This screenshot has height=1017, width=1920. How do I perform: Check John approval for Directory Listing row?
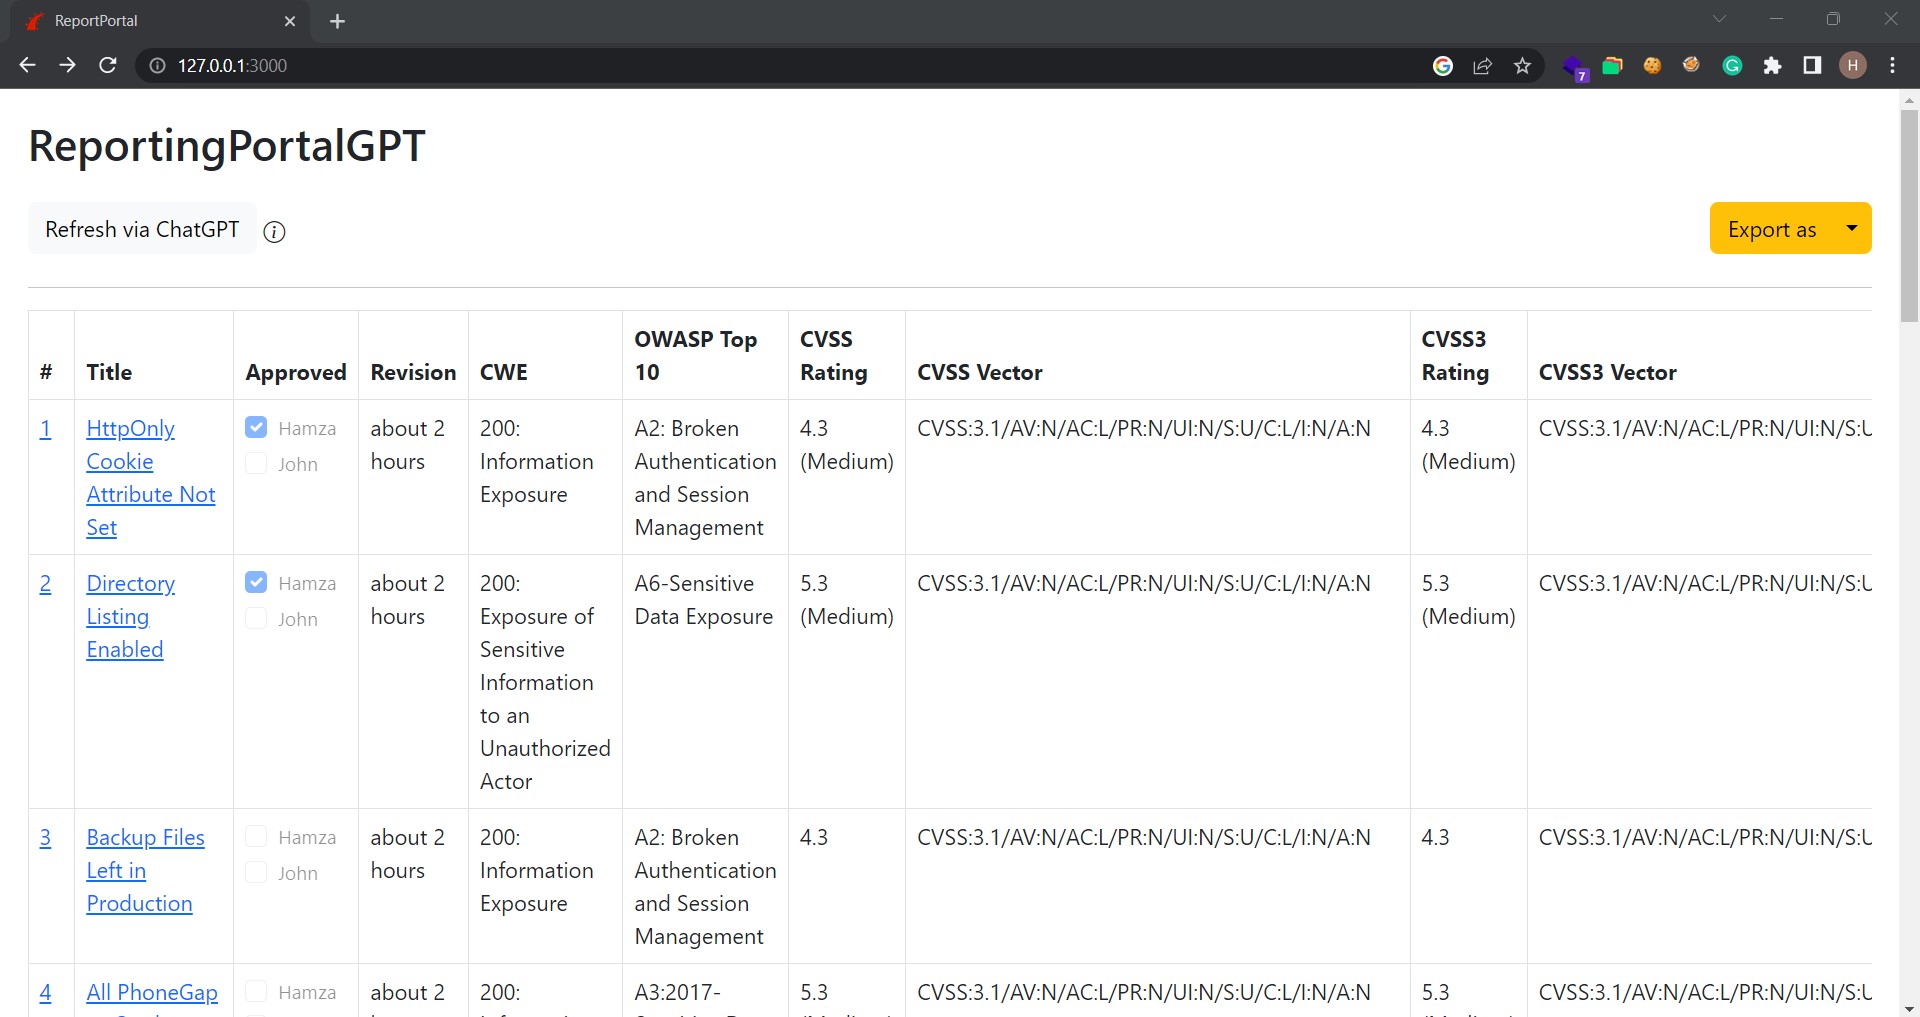pyautogui.click(x=256, y=618)
